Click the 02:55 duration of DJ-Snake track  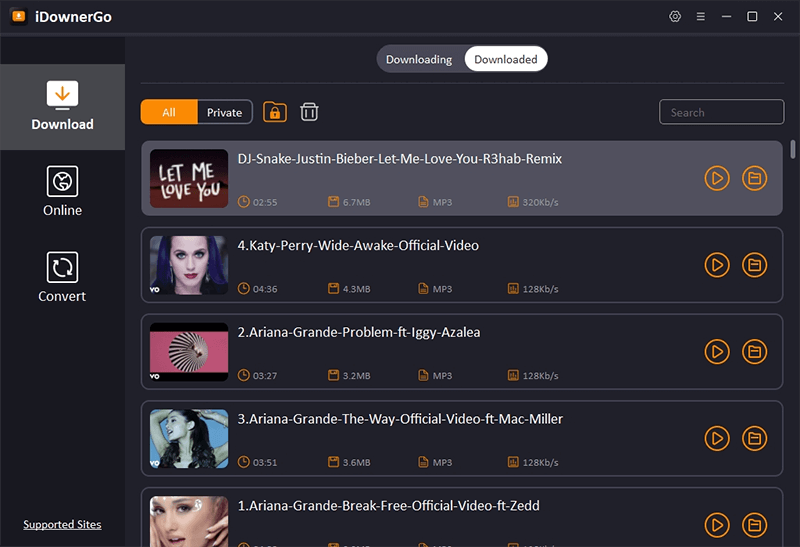pyautogui.click(x=265, y=202)
